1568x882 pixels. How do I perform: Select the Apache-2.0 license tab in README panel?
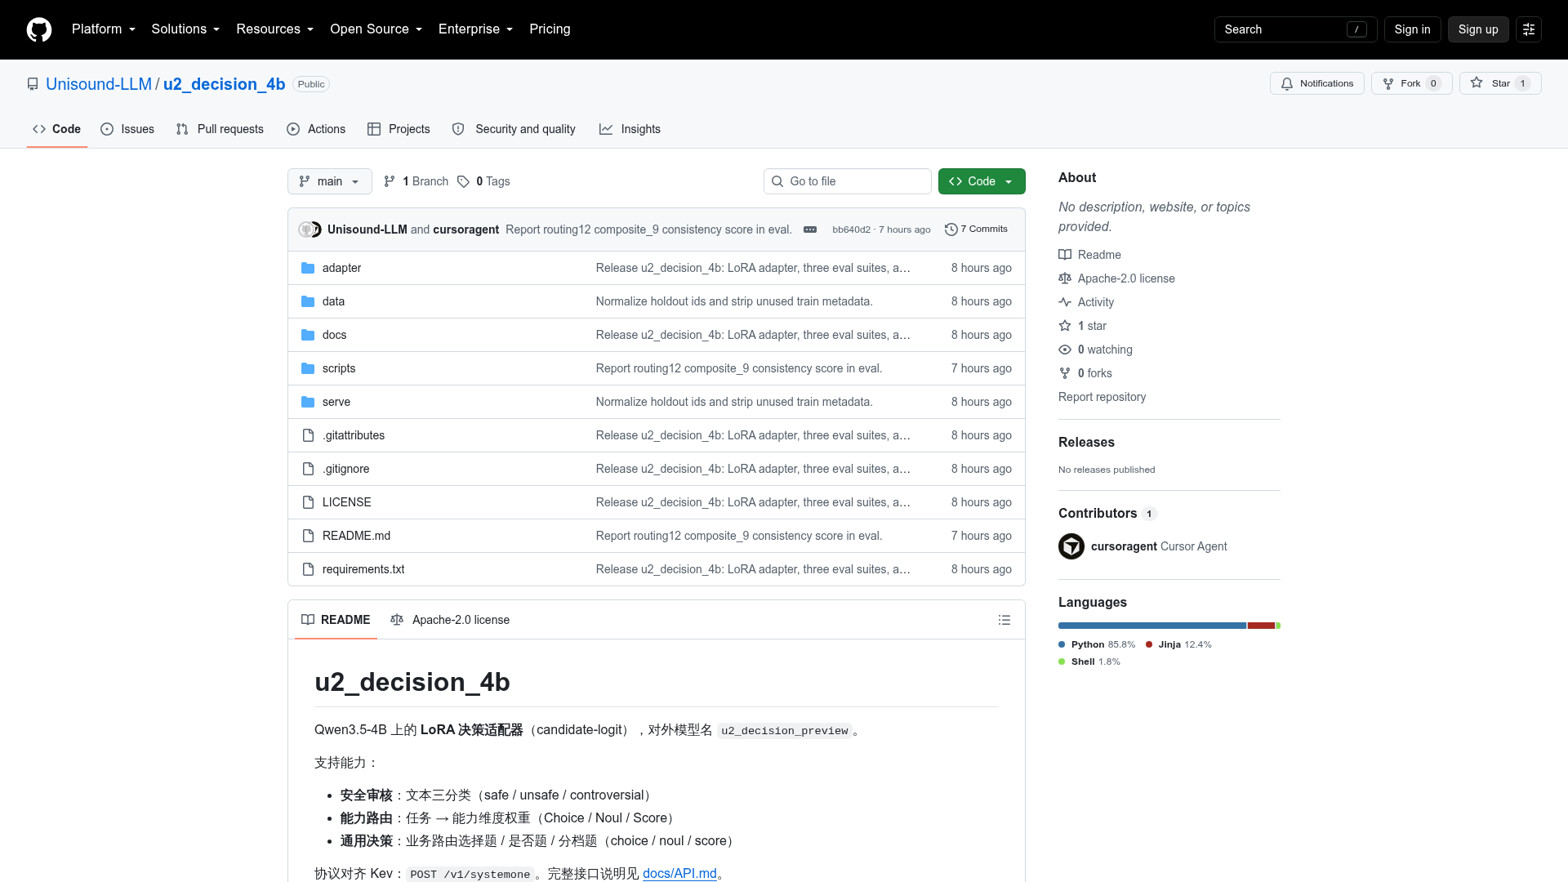450,620
